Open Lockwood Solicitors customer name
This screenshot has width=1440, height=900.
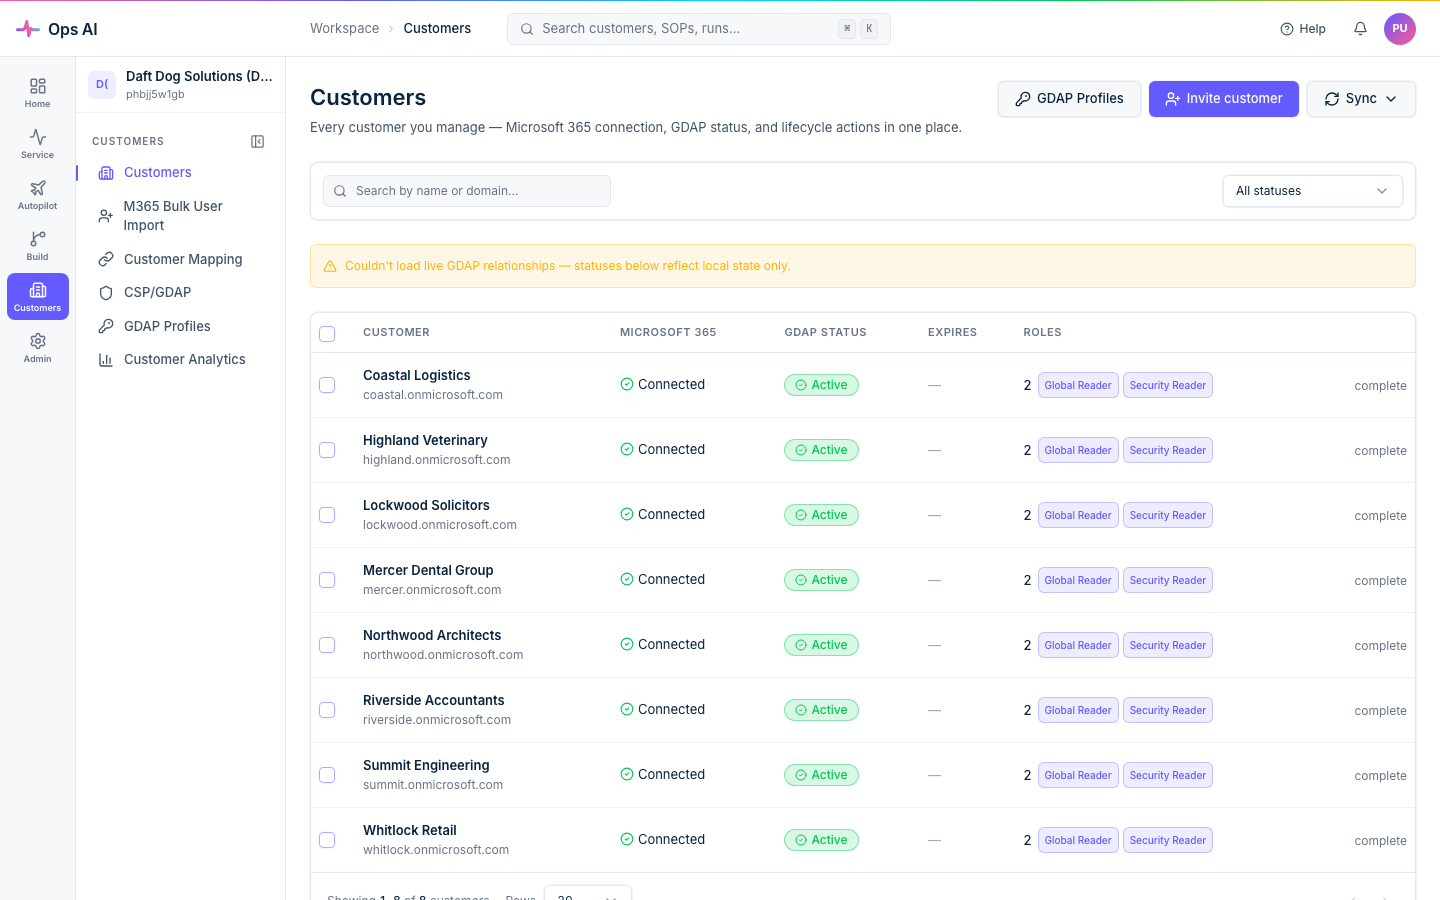tap(426, 506)
